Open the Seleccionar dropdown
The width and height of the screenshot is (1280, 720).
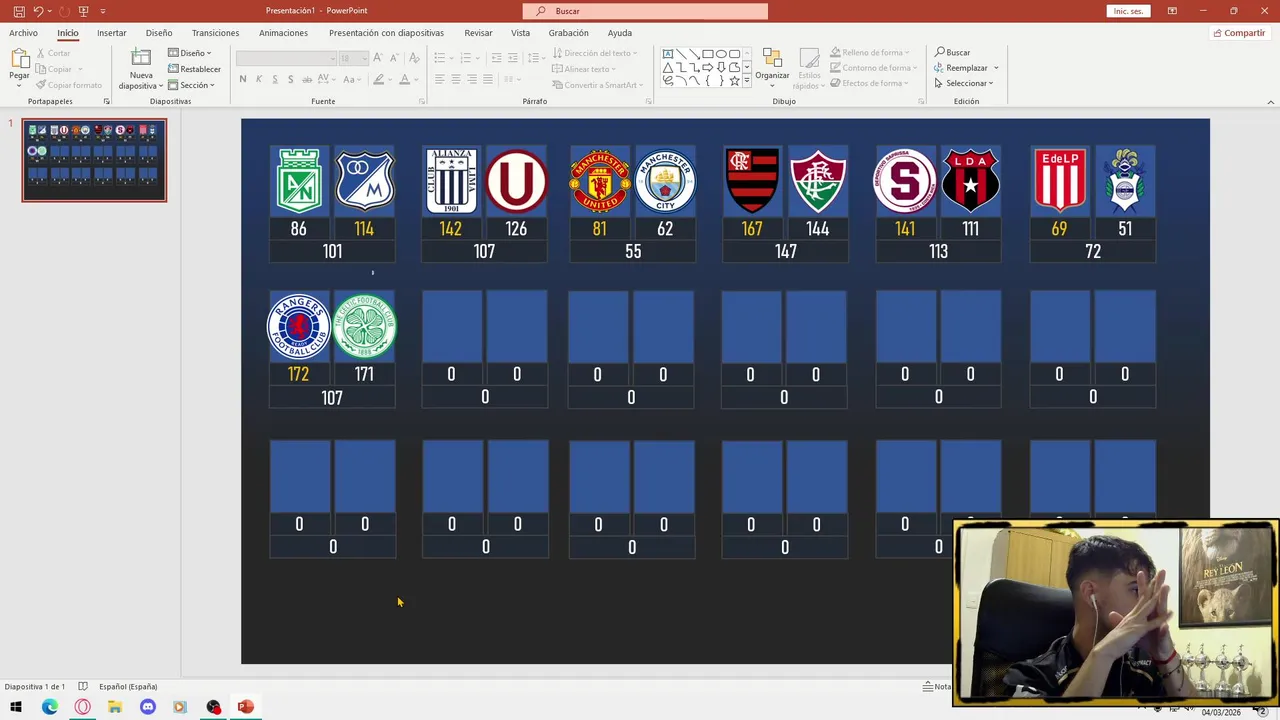pyautogui.click(x=964, y=83)
